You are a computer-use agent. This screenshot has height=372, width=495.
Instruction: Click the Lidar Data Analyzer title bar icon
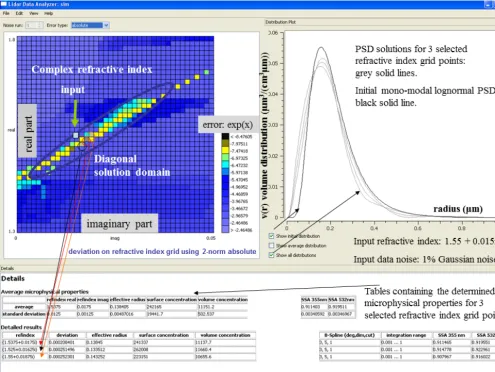3,4
